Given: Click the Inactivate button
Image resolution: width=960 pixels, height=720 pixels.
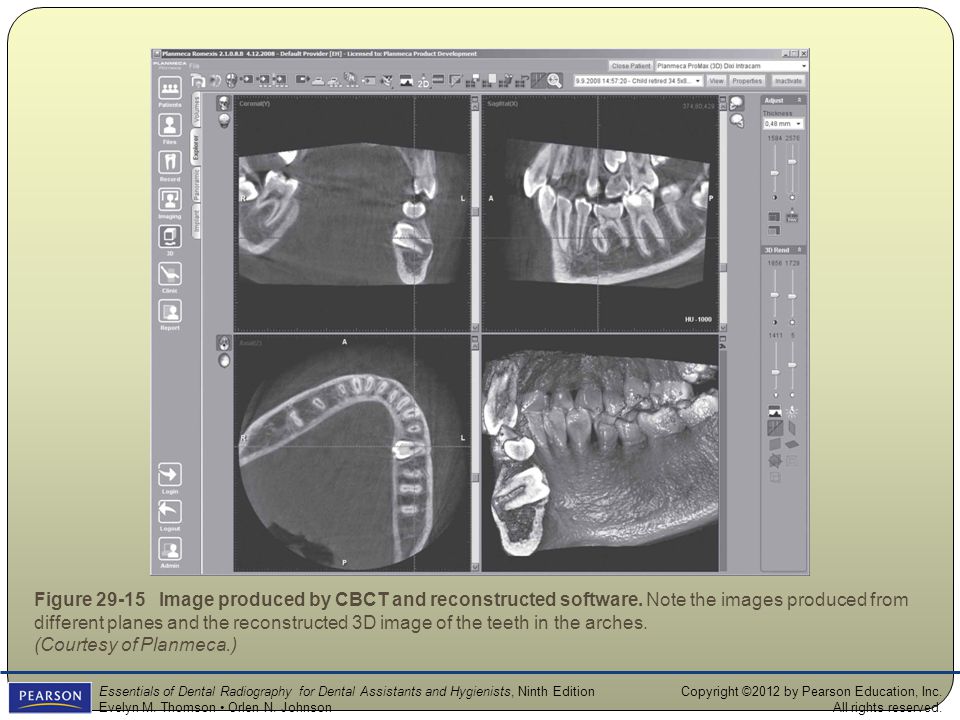Looking at the screenshot, I should pos(788,81).
